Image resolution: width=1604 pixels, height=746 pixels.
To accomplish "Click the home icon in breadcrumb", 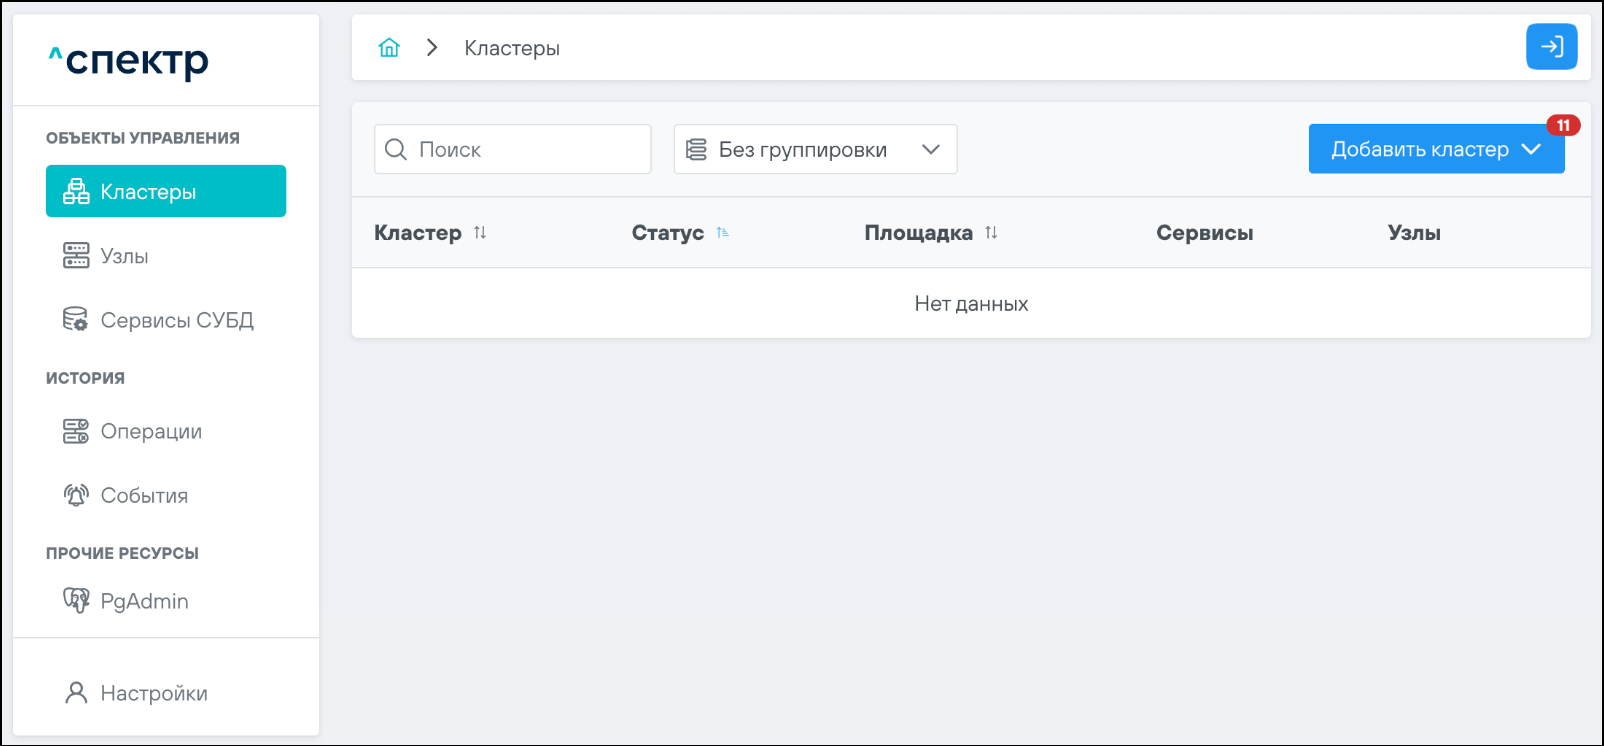I will [389, 48].
